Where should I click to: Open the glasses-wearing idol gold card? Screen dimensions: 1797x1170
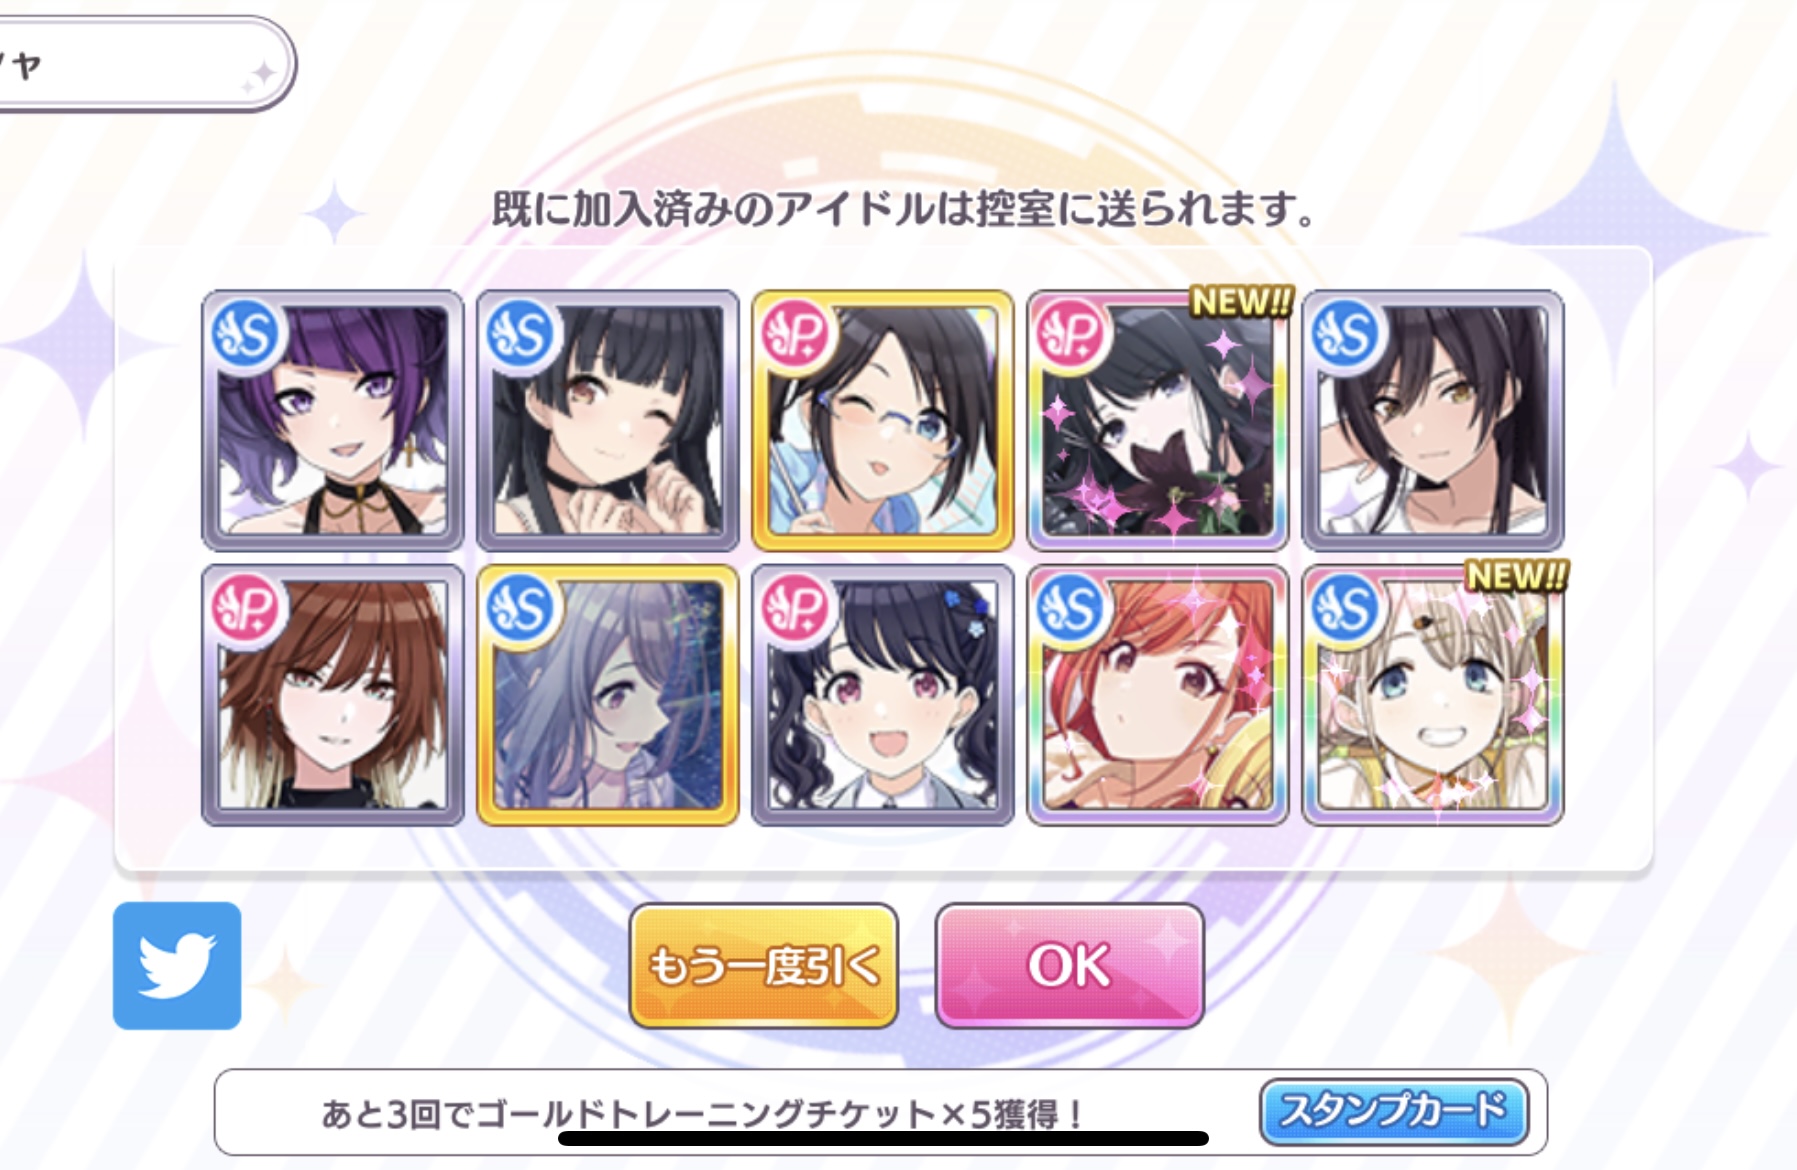[883, 421]
